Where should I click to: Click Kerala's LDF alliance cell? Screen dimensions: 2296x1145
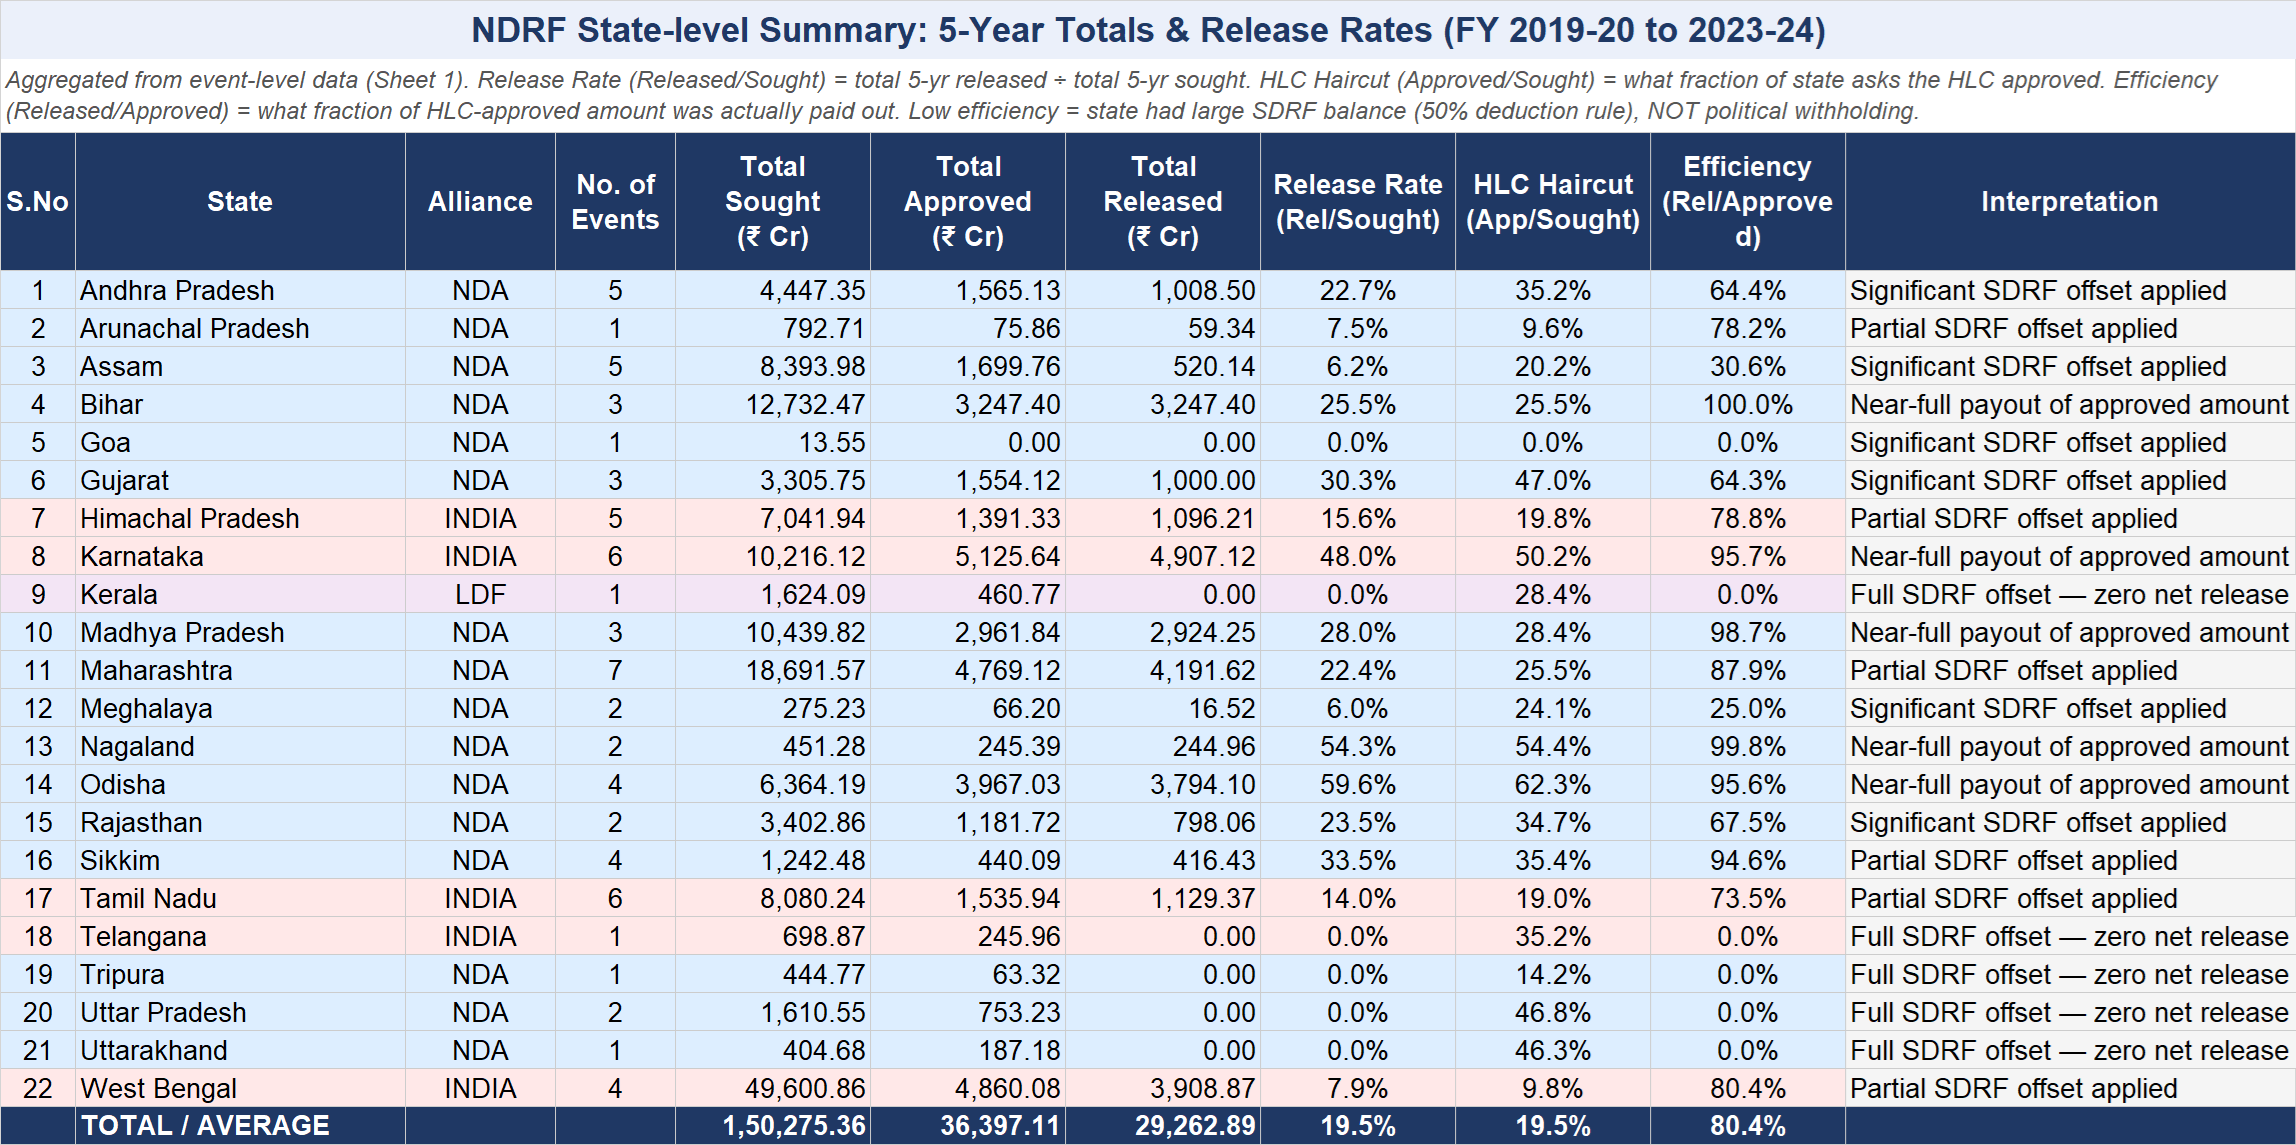point(480,595)
